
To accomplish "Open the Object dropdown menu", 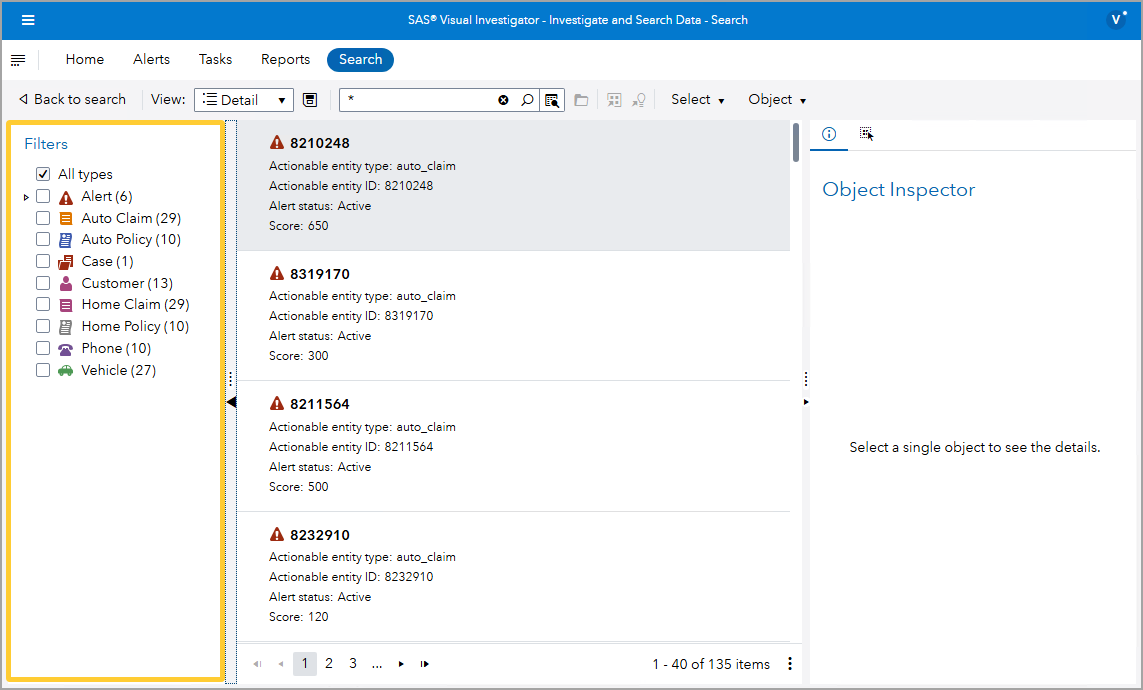I will click(x=776, y=99).
